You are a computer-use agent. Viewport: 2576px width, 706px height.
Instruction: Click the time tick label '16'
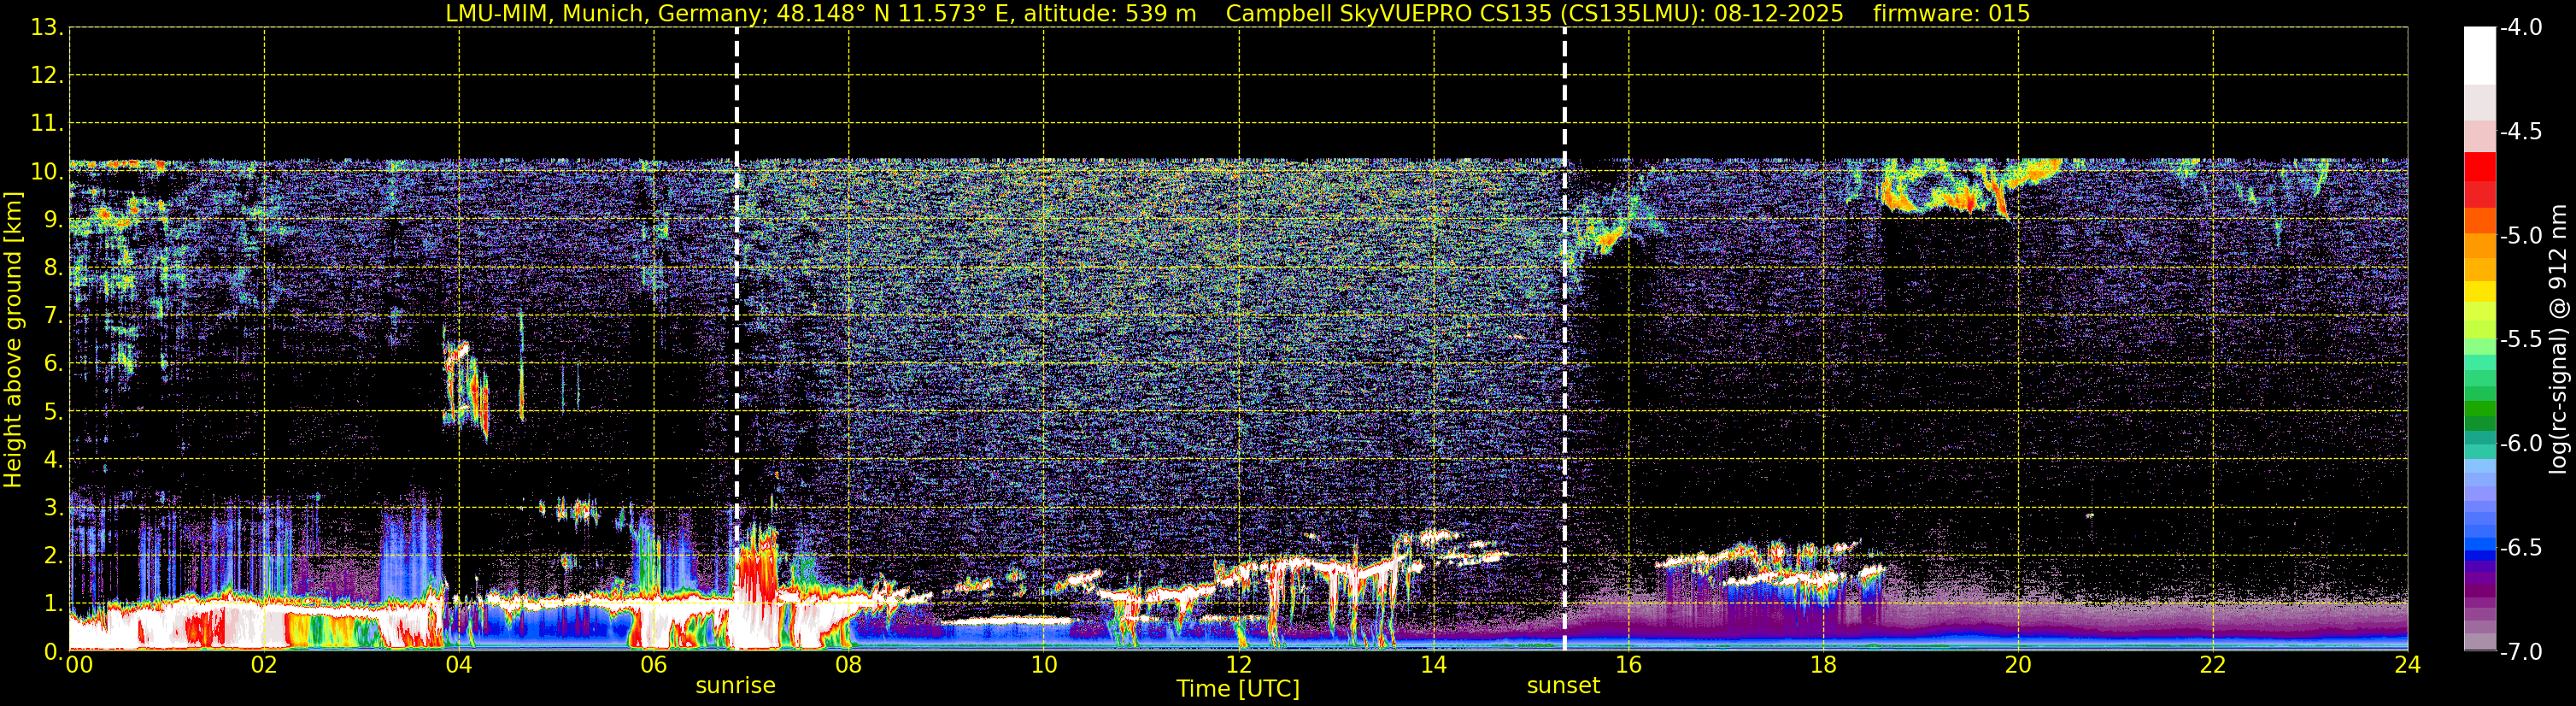(1628, 665)
